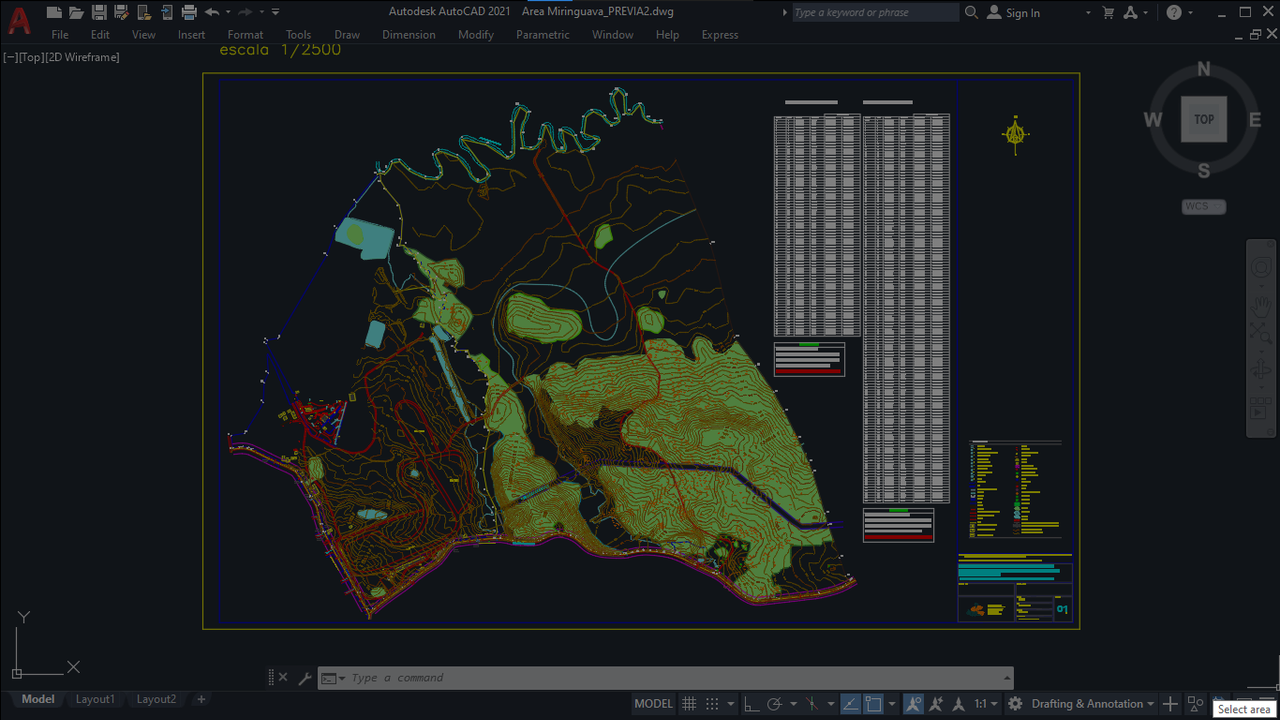
Task: Click in the keyword search field
Action: pos(875,13)
